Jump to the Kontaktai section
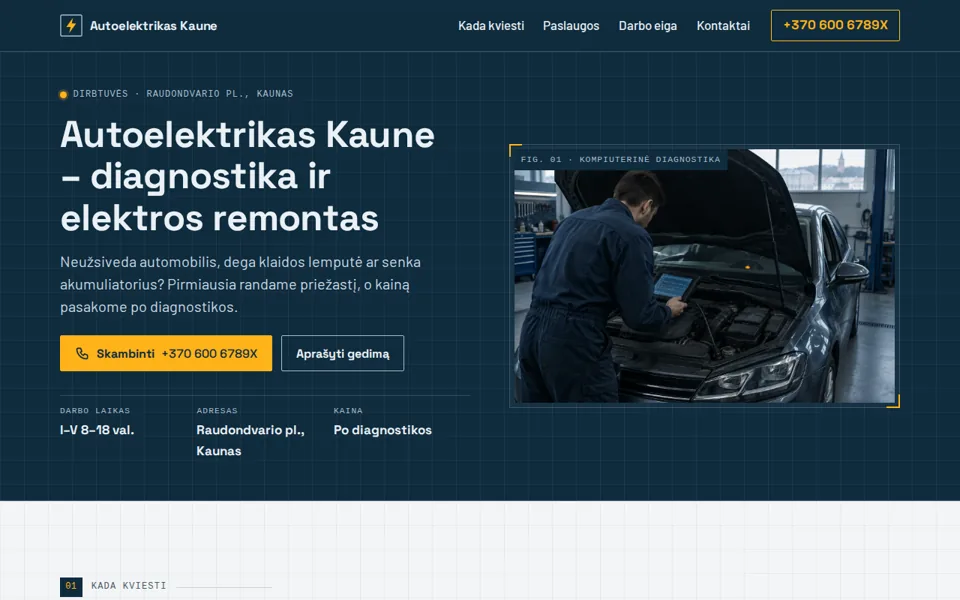The height and width of the screenshot is (600, 960). [x=723, y=26]
